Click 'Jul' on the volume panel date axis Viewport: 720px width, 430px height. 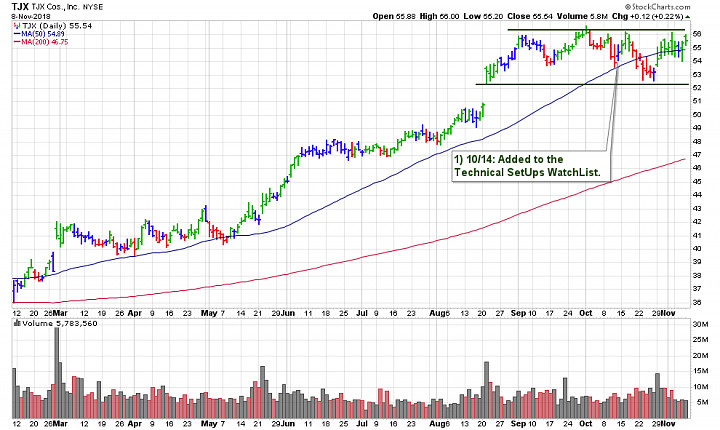362,424
